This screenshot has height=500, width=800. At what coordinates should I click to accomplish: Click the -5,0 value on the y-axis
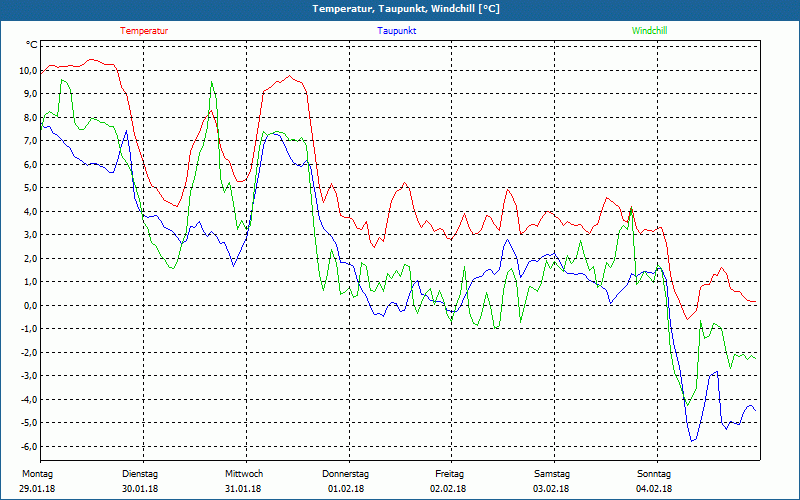[x=29, y=422]
